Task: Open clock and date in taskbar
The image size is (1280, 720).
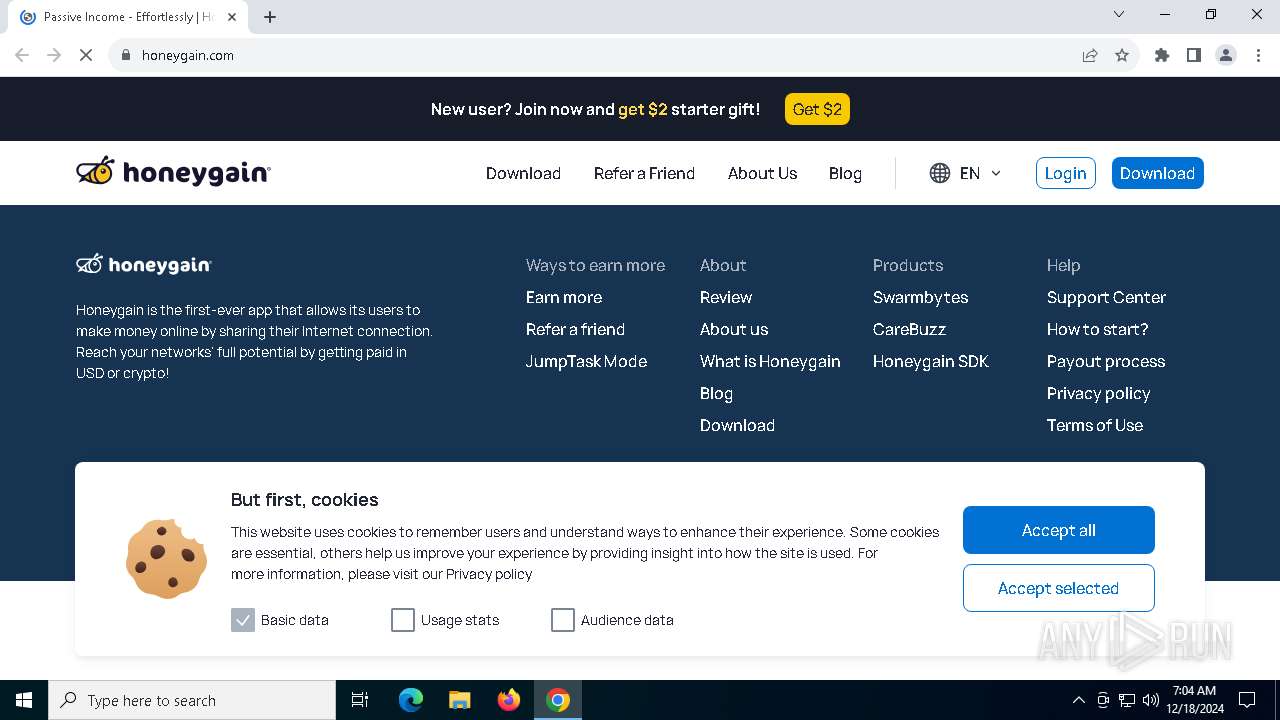Action: (x=1194, y=700)
